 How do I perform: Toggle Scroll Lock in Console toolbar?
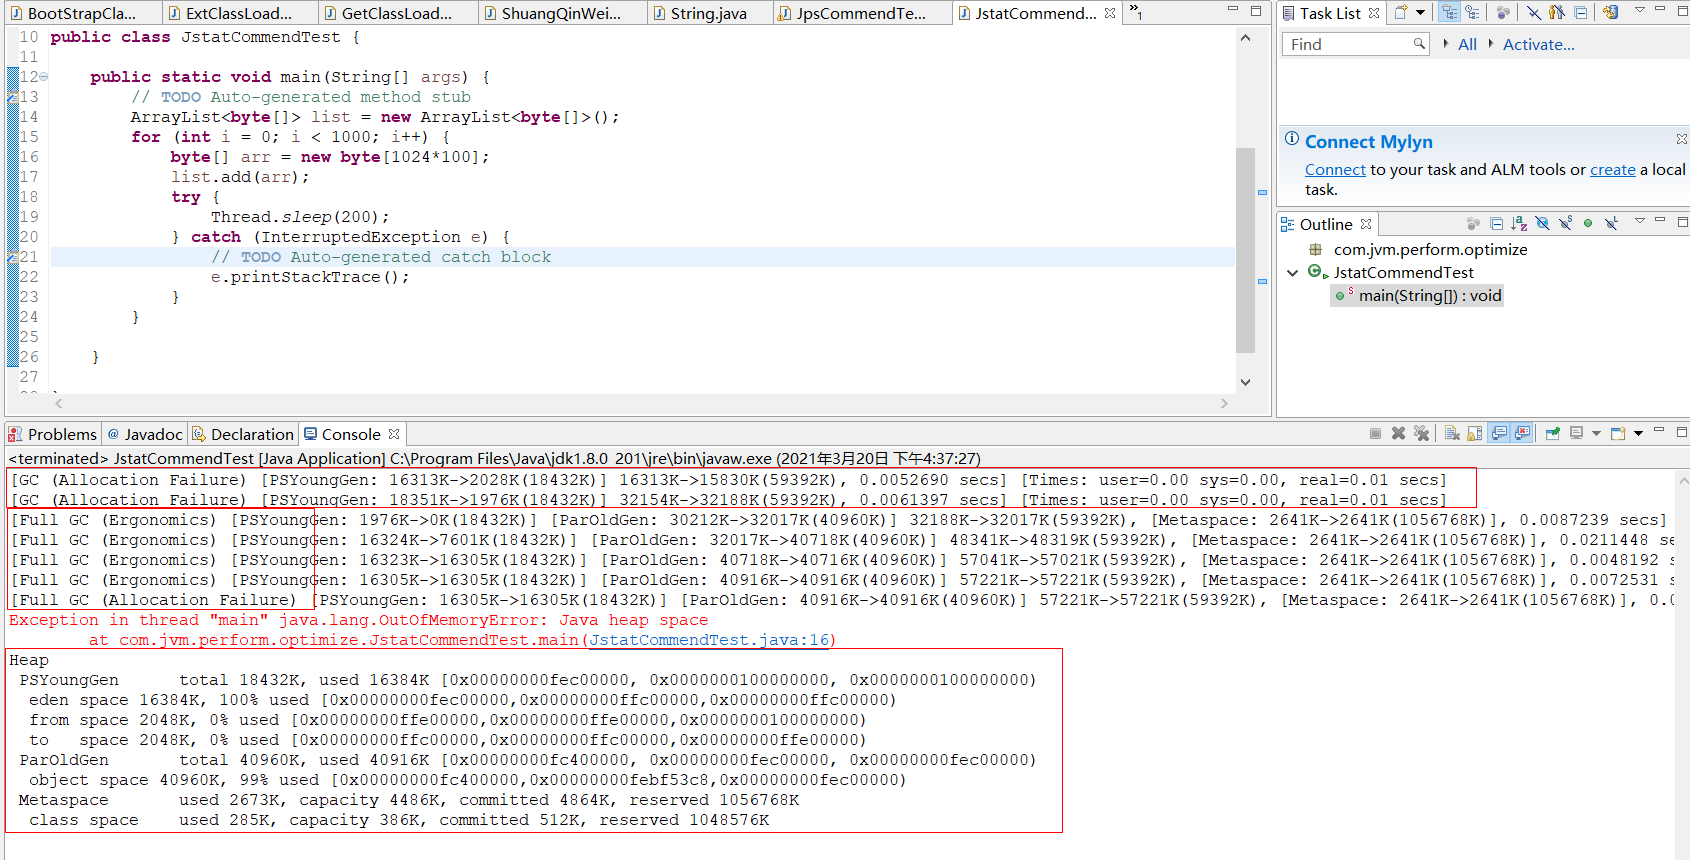coord(1475,433)
